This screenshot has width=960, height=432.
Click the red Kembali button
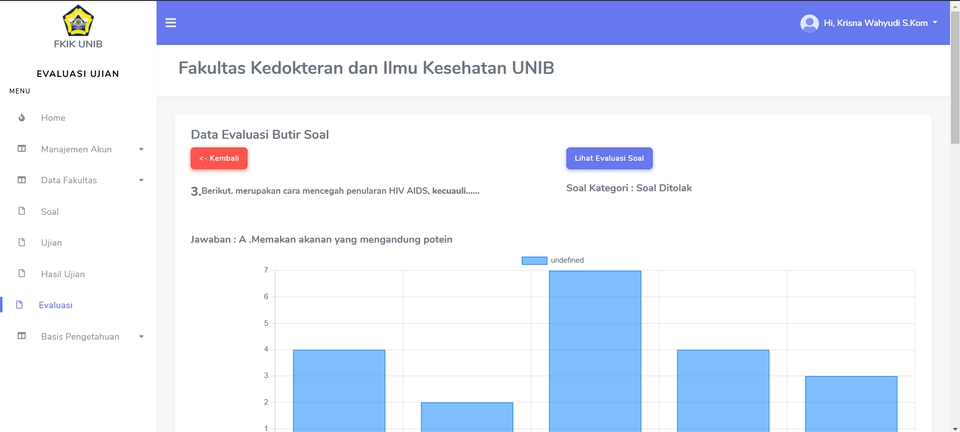[x=219, y=158]
